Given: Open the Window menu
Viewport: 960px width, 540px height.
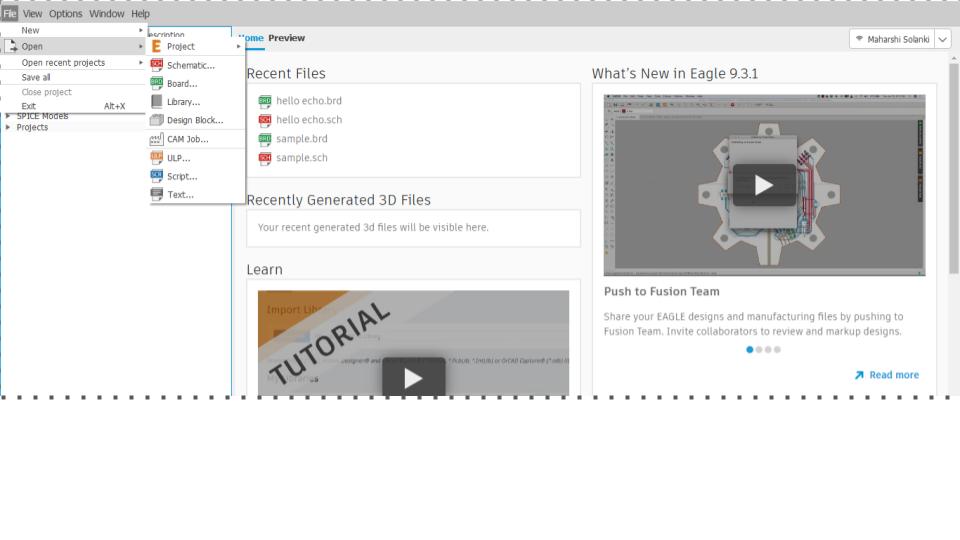Looking at the screenshot, I should (107, 13).
